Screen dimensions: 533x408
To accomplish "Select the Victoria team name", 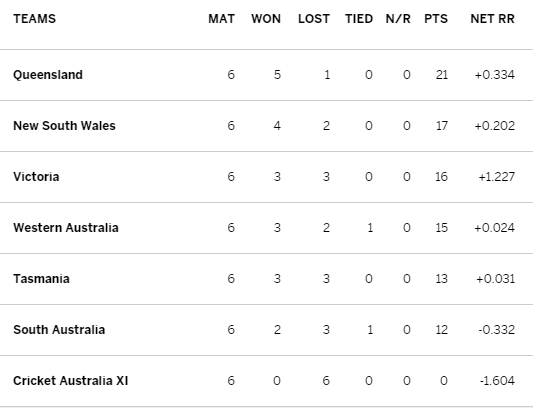I will tap(36, 177).
